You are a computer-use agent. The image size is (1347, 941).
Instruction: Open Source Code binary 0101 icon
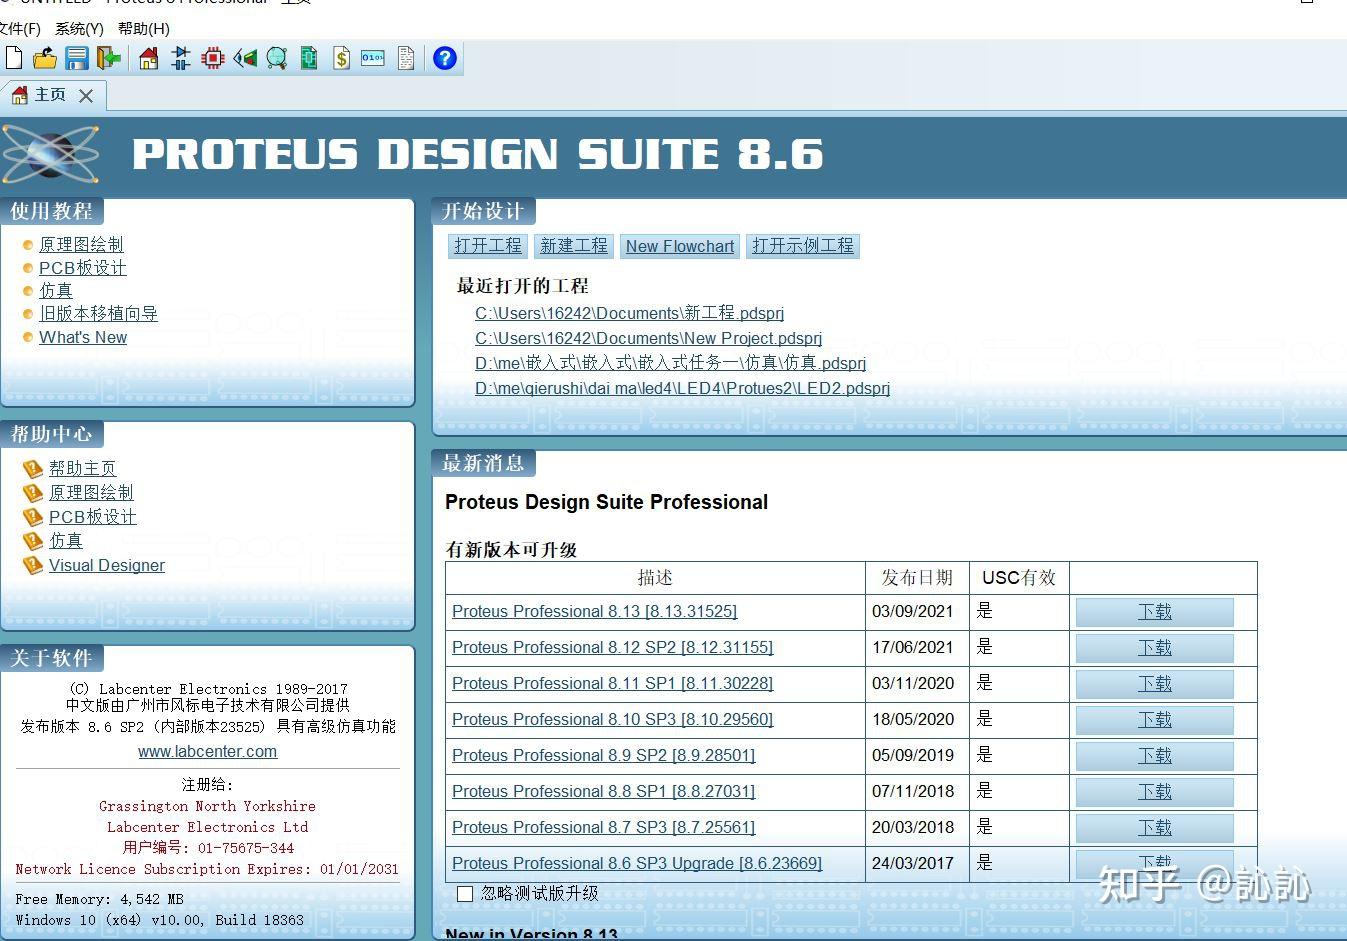373,58
